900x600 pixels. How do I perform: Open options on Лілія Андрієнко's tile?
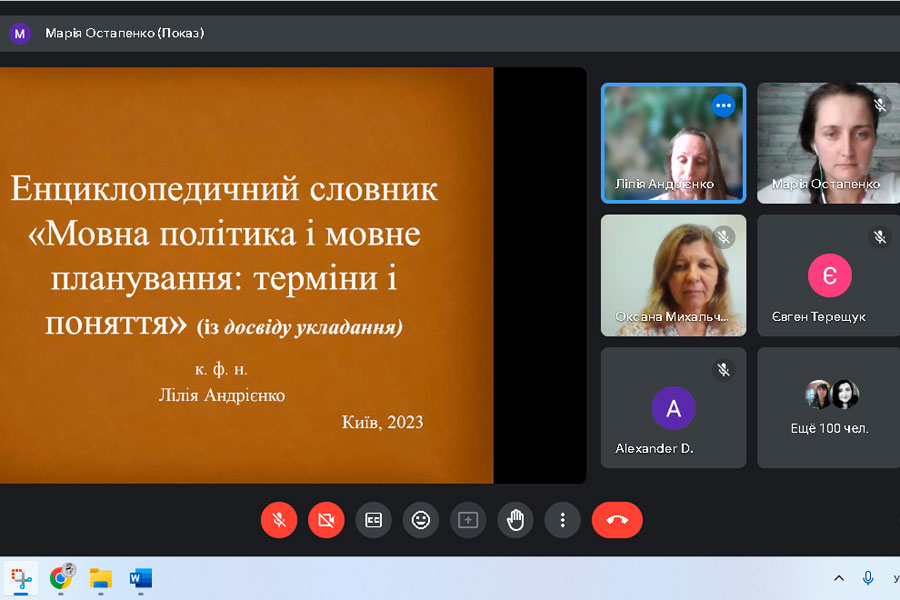723,105
